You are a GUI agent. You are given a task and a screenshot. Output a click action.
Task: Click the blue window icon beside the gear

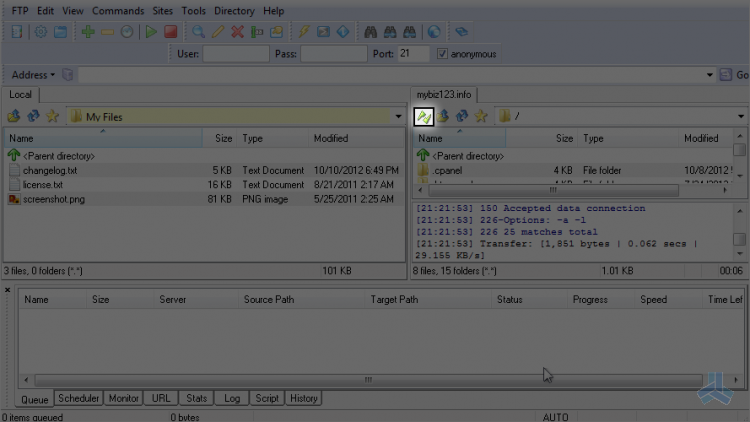pos(60,32)
